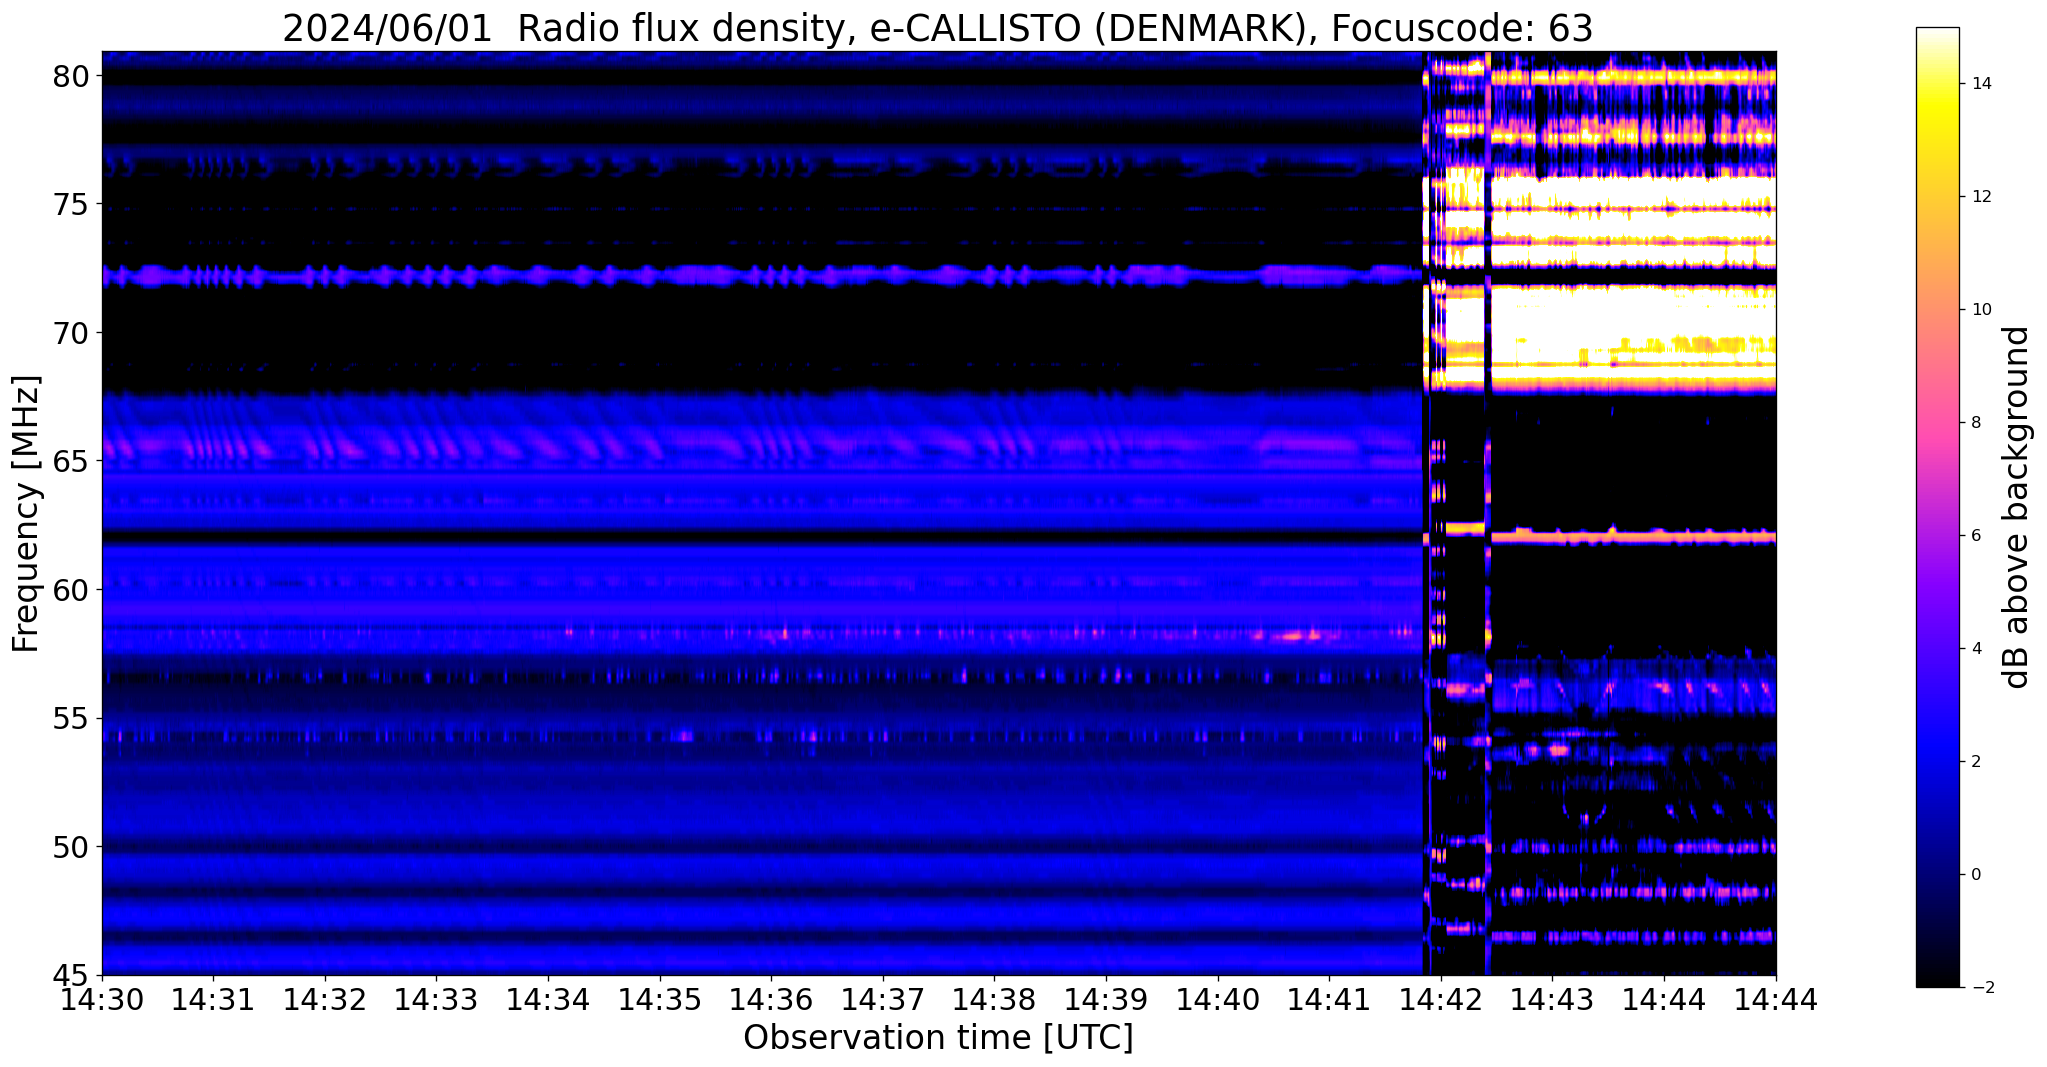Screen dimensions: 2047x1067
Task: Click the 14:34 time tick label
Action: point(548,998)
